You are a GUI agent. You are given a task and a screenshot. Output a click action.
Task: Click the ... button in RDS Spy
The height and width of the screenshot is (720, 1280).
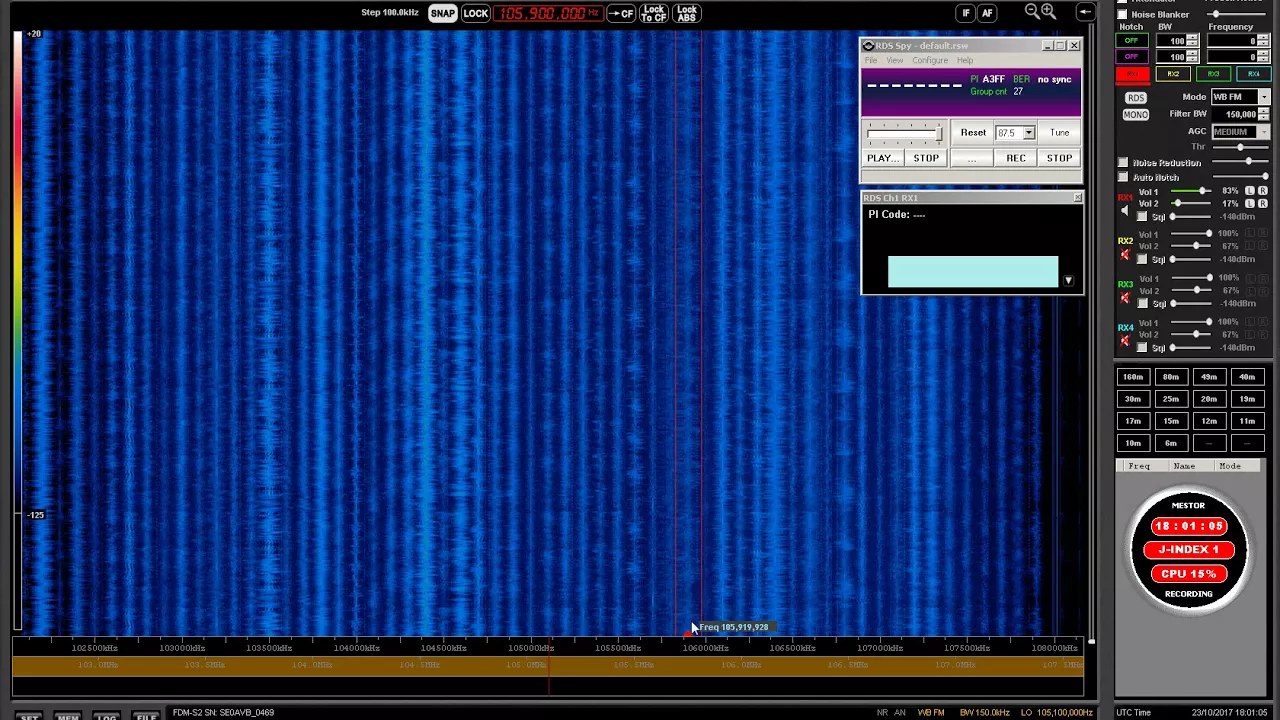tap(971, 158)
